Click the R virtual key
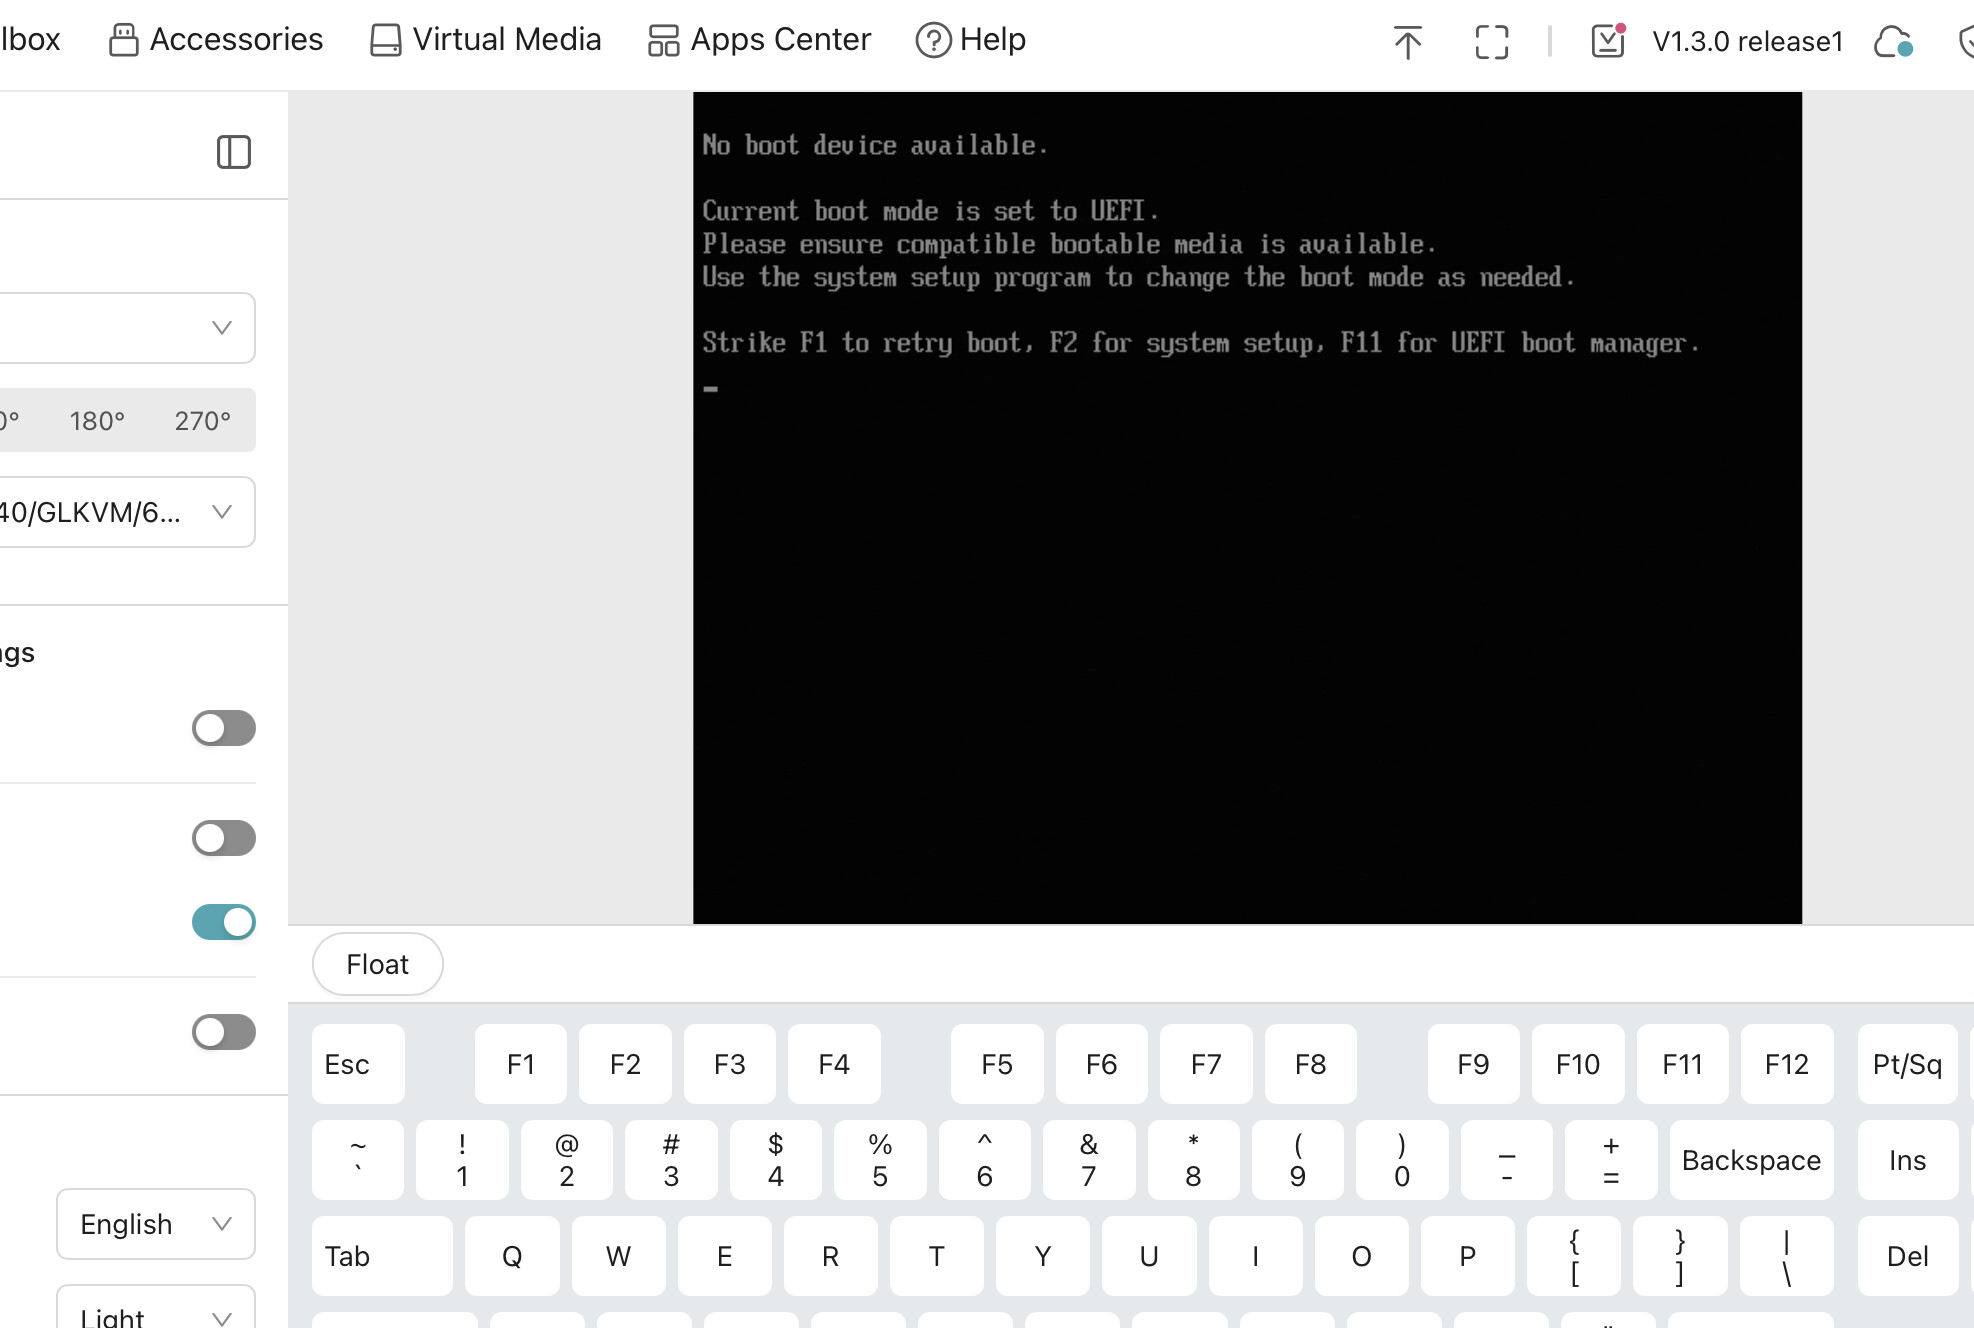Screen dimensions: 1974x1328 point(831,1256)
